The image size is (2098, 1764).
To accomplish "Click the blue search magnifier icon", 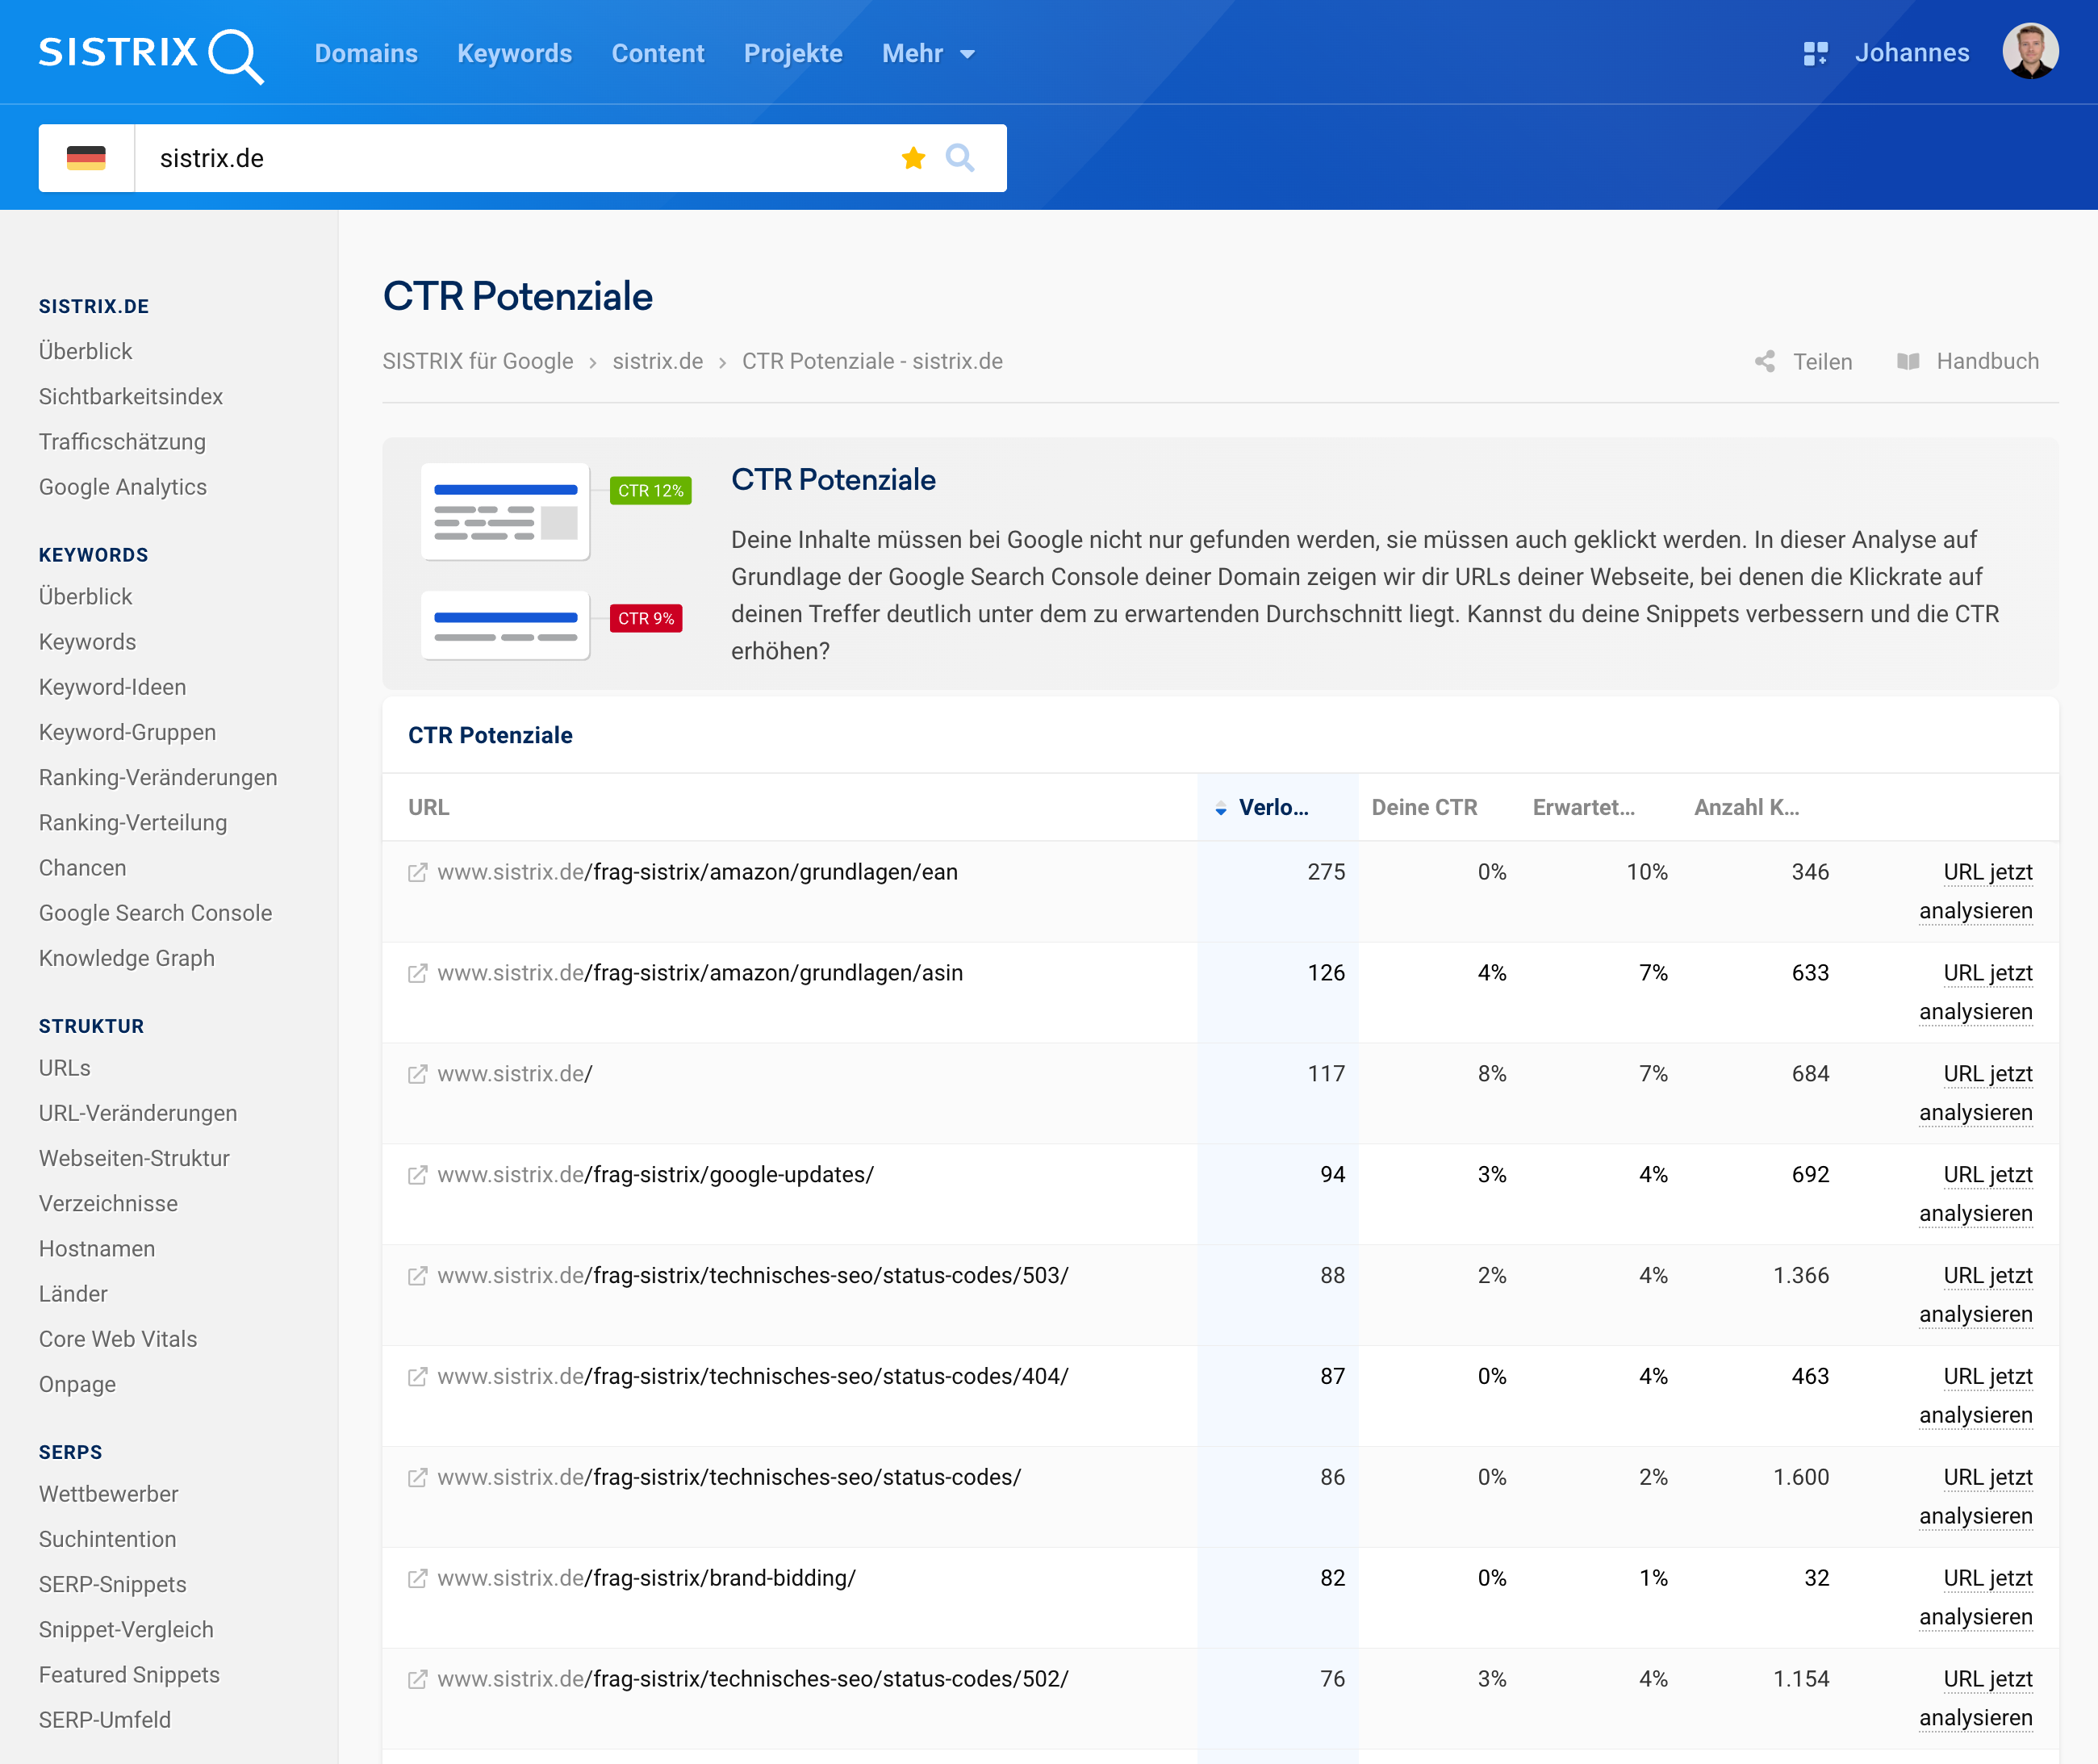I will pyautogui.click(x=960, y=158).
